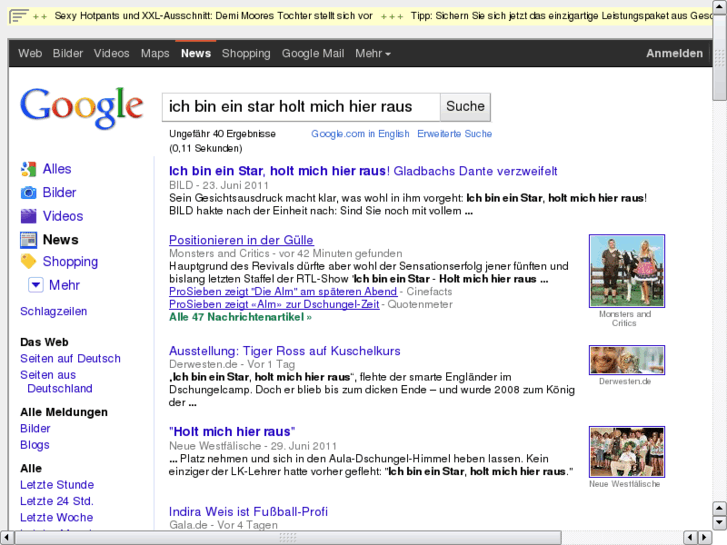Open ProSieben zeigt «Alm» zur Dschungel-Zeit link

(x=274, y=304)
